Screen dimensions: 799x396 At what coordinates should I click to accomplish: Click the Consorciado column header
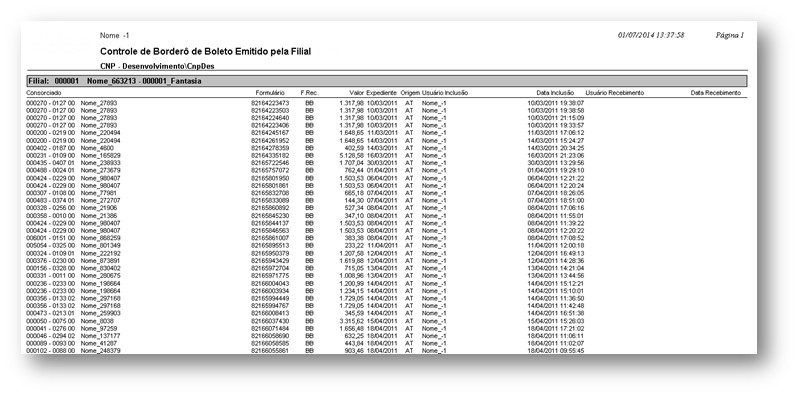coord(44,93)
